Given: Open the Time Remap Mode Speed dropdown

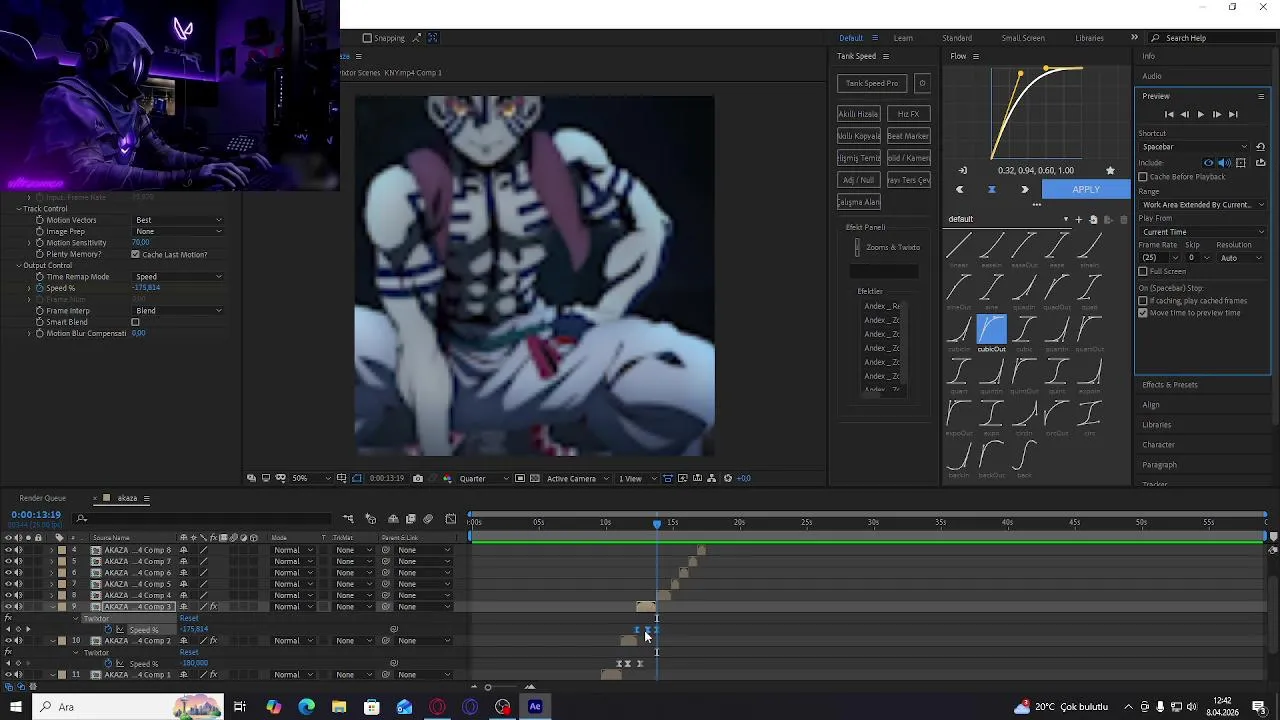Looking at the screenshot, I should (x=179, y=277).
